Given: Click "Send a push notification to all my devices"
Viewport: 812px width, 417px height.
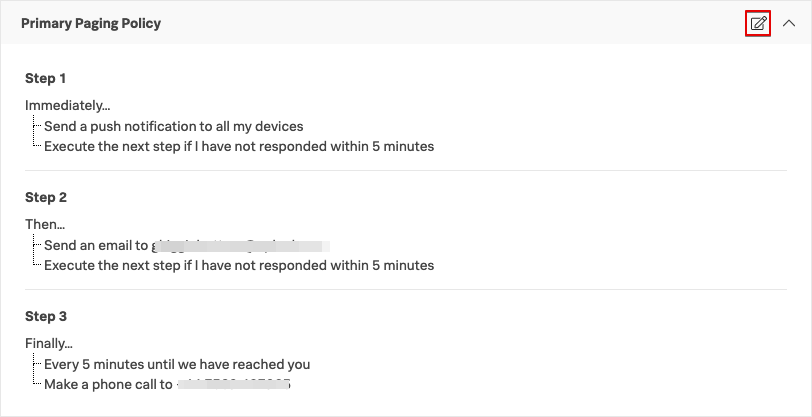Looking at the screenshot, I should (173, 127).
